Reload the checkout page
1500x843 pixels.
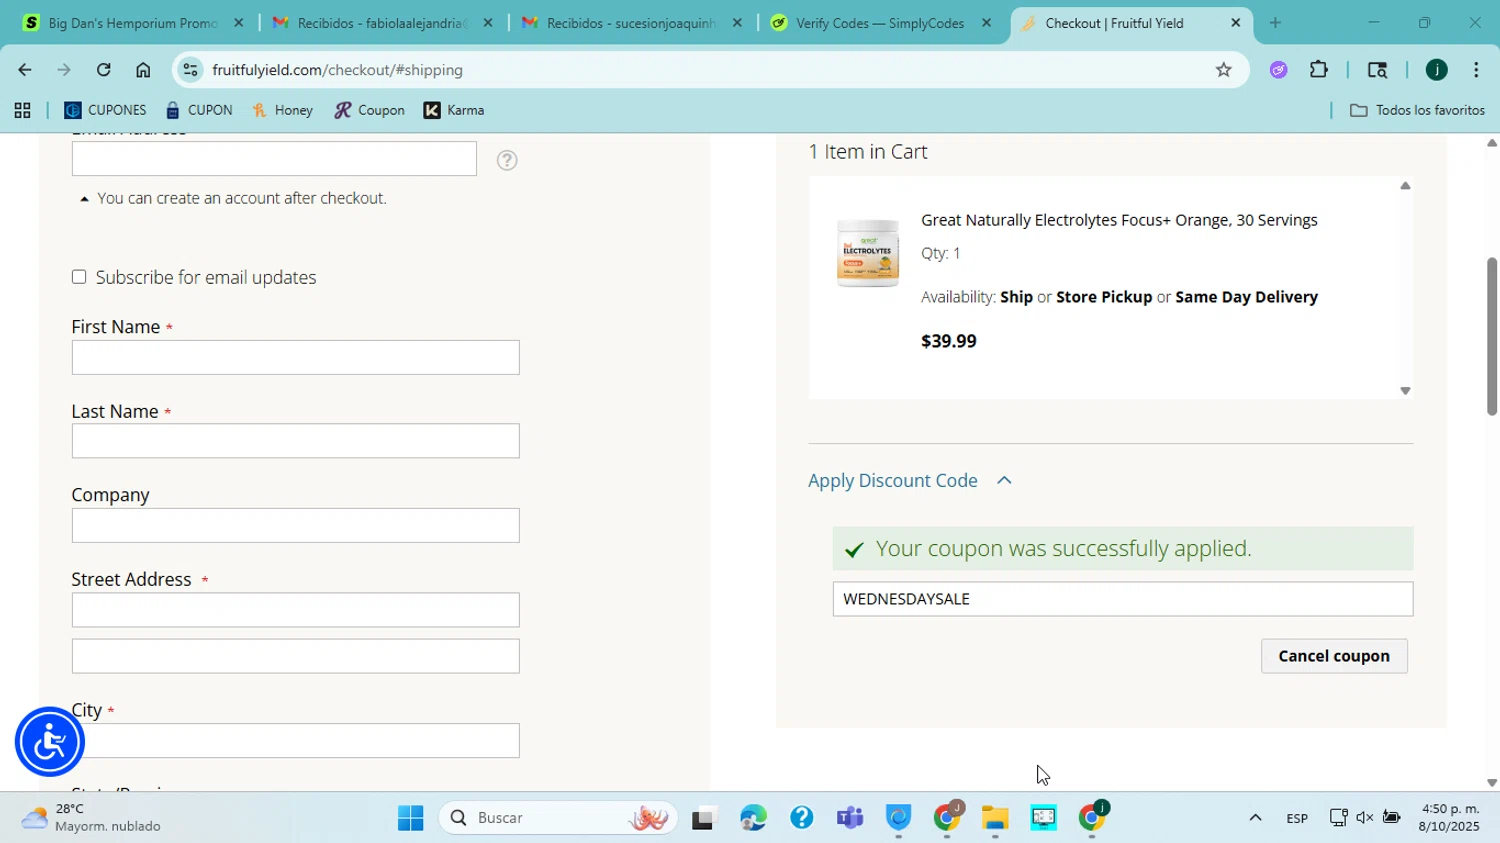[x=103, y=70]
